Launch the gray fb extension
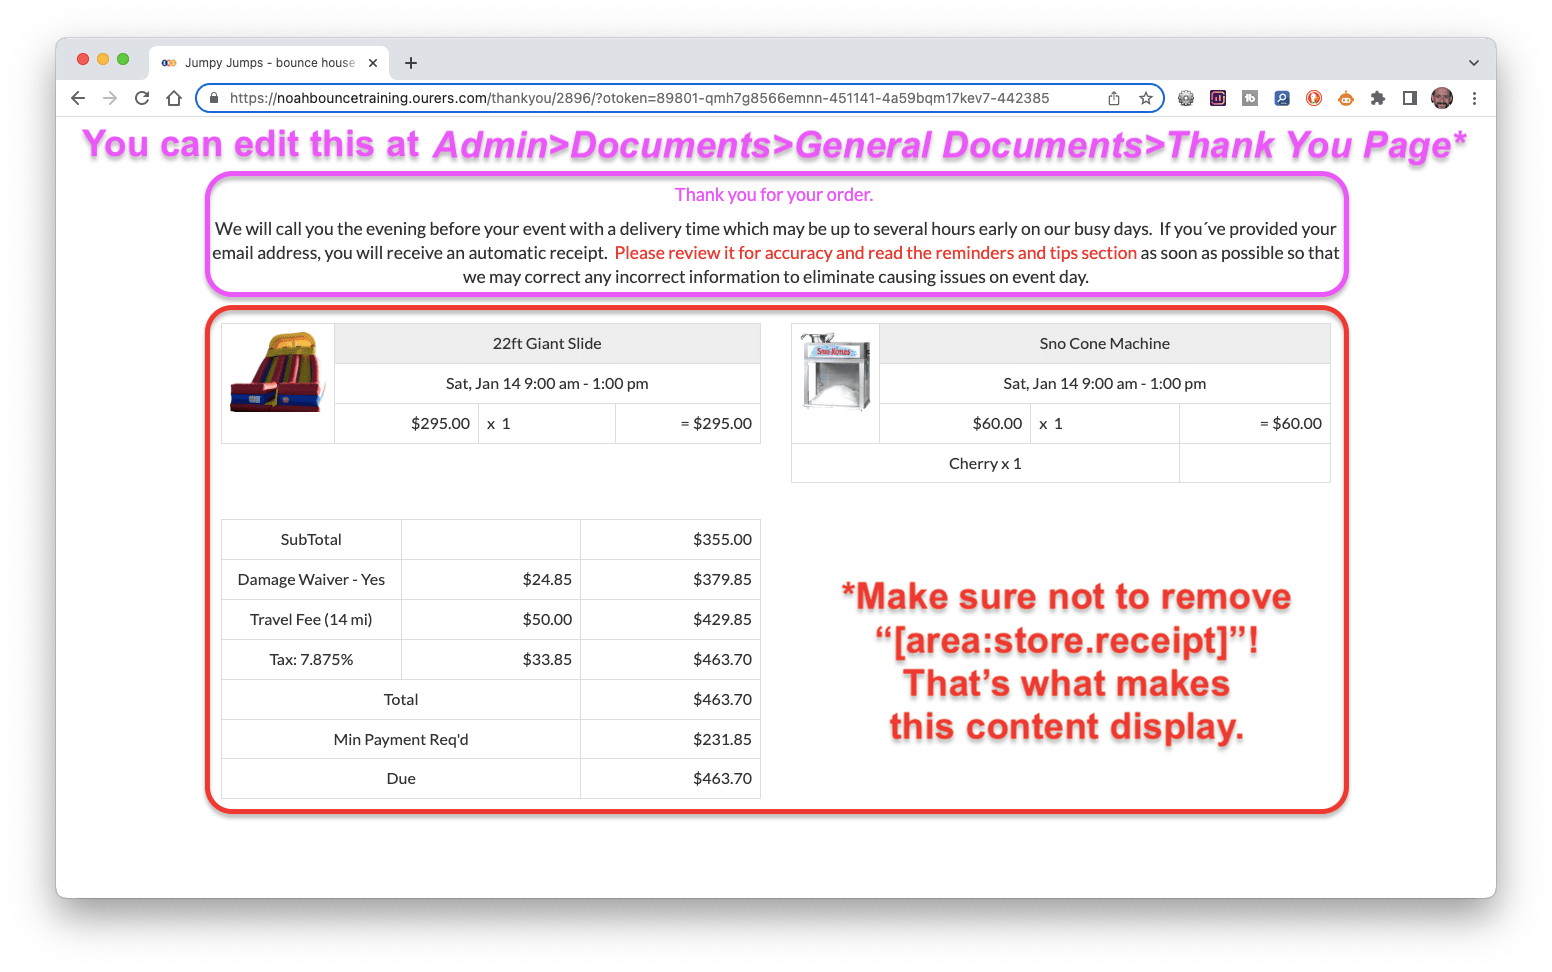This screenshot has height=972, width=1552. pos(1250,98)
